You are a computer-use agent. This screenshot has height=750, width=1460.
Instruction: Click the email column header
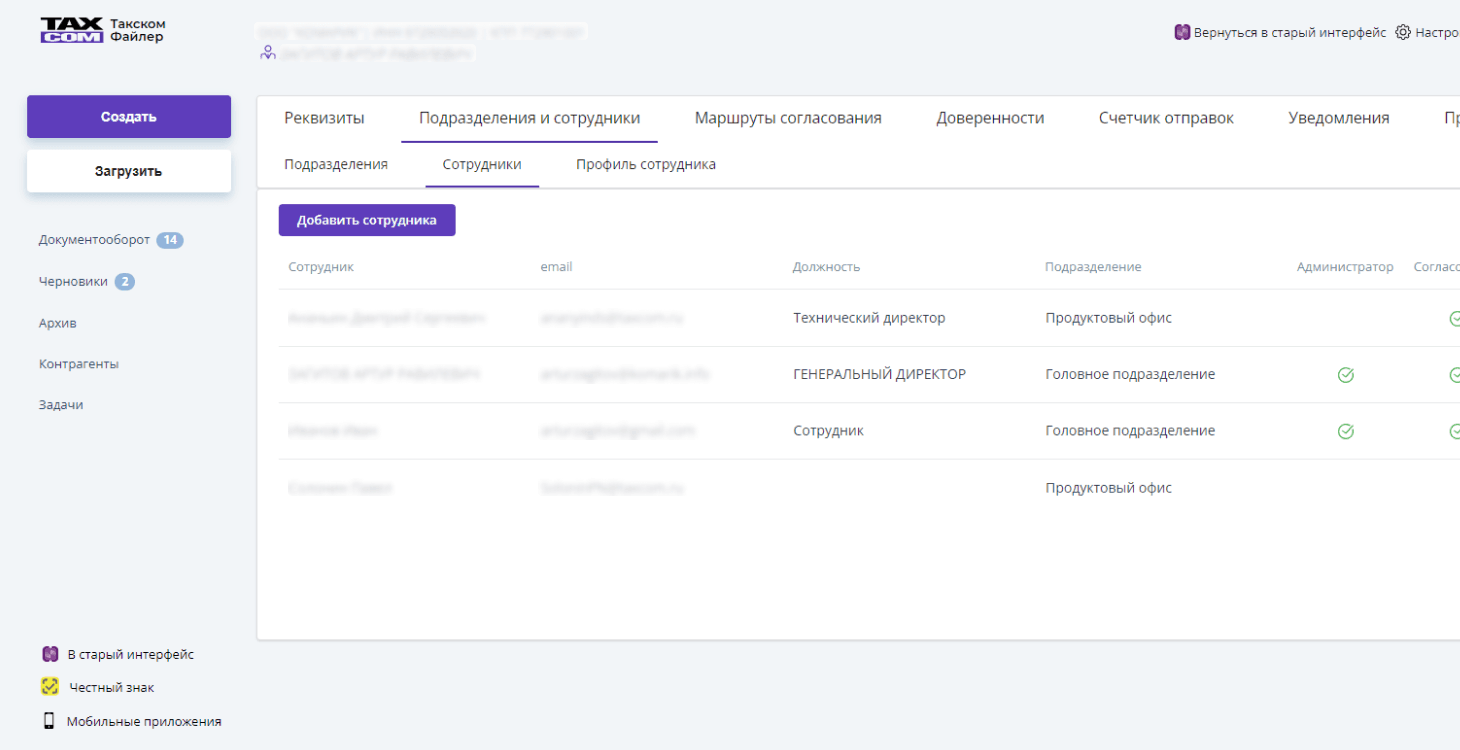tap(556, 267)
